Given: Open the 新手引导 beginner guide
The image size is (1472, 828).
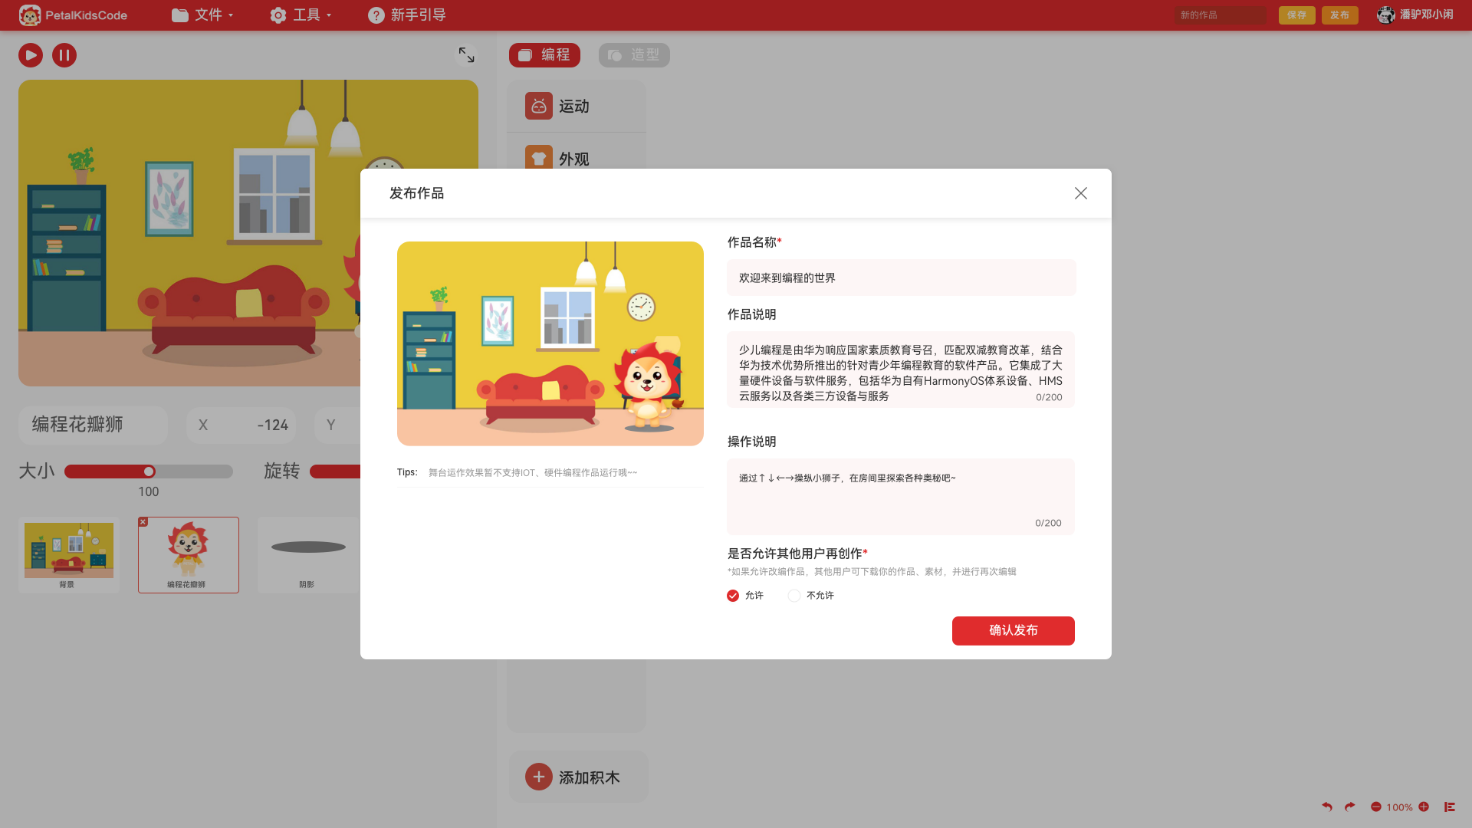Looking at the screenshot, I should [406, 15].
